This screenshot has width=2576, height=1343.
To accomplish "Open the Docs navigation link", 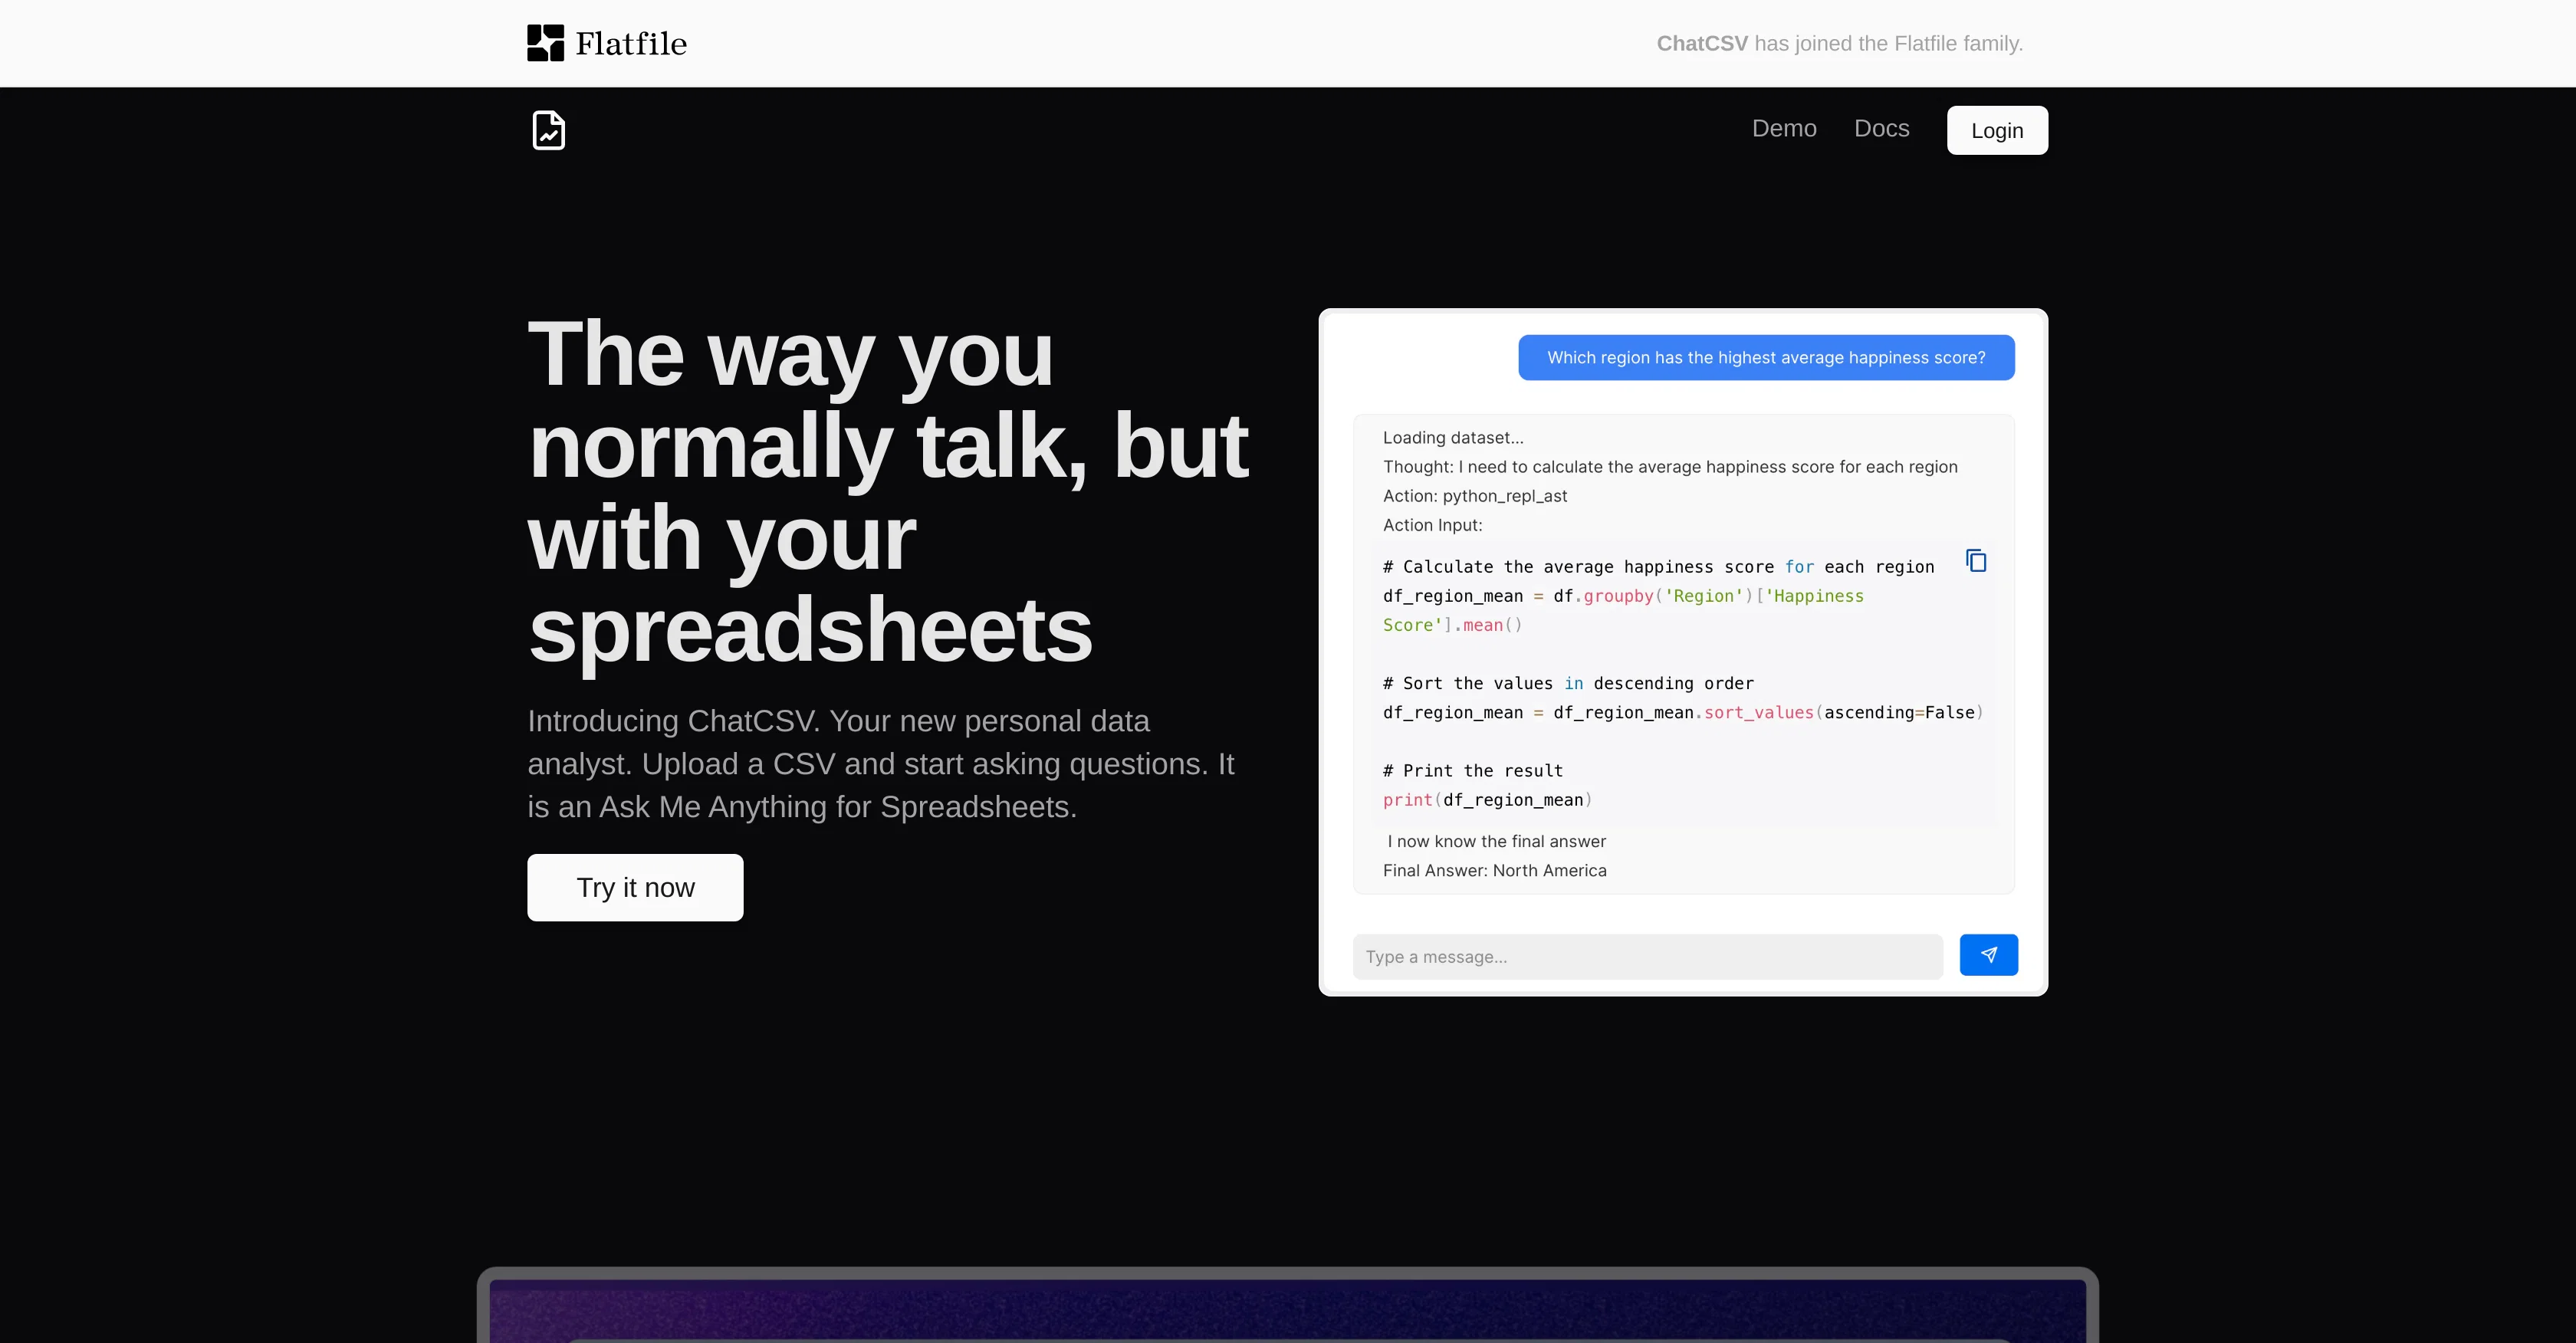I will click(x=1881, y=129).
